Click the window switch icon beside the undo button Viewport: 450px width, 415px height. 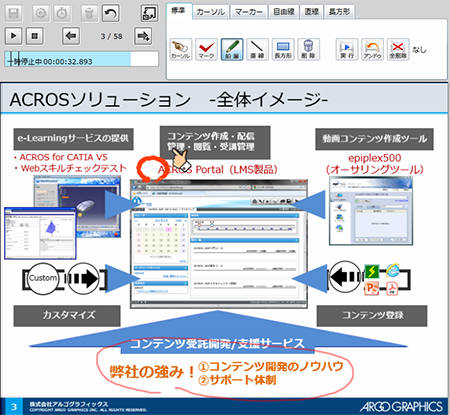(149, 13)
